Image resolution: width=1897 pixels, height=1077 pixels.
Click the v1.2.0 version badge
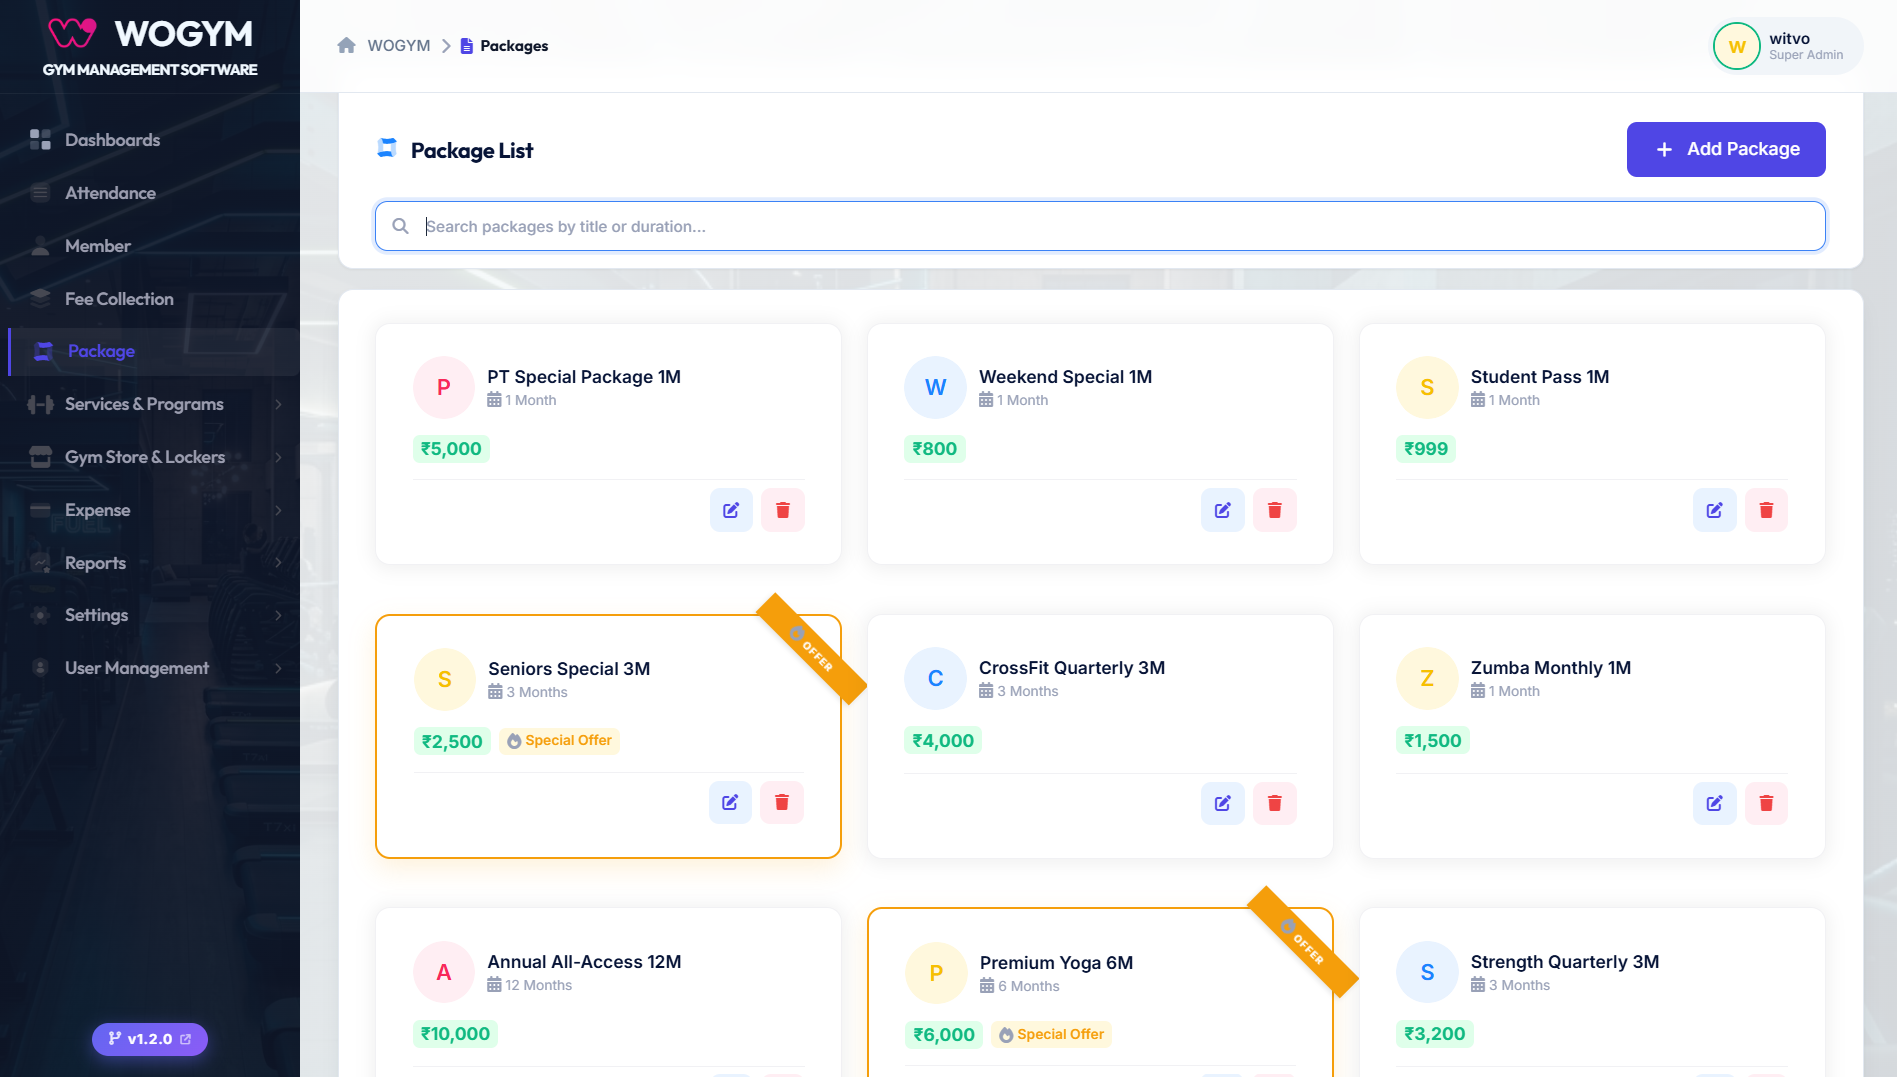pos(150,1039)
